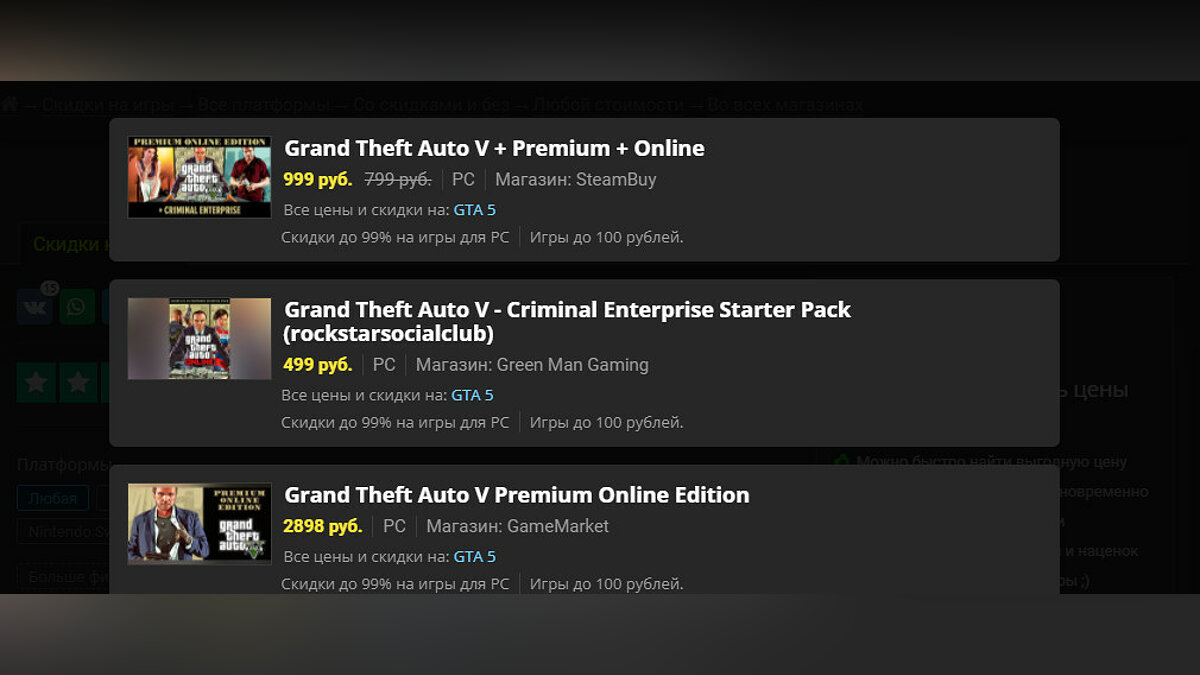Open 'Игры до 100 рублей' in the first offer
1200x675 pixels.
coord(606,237)
